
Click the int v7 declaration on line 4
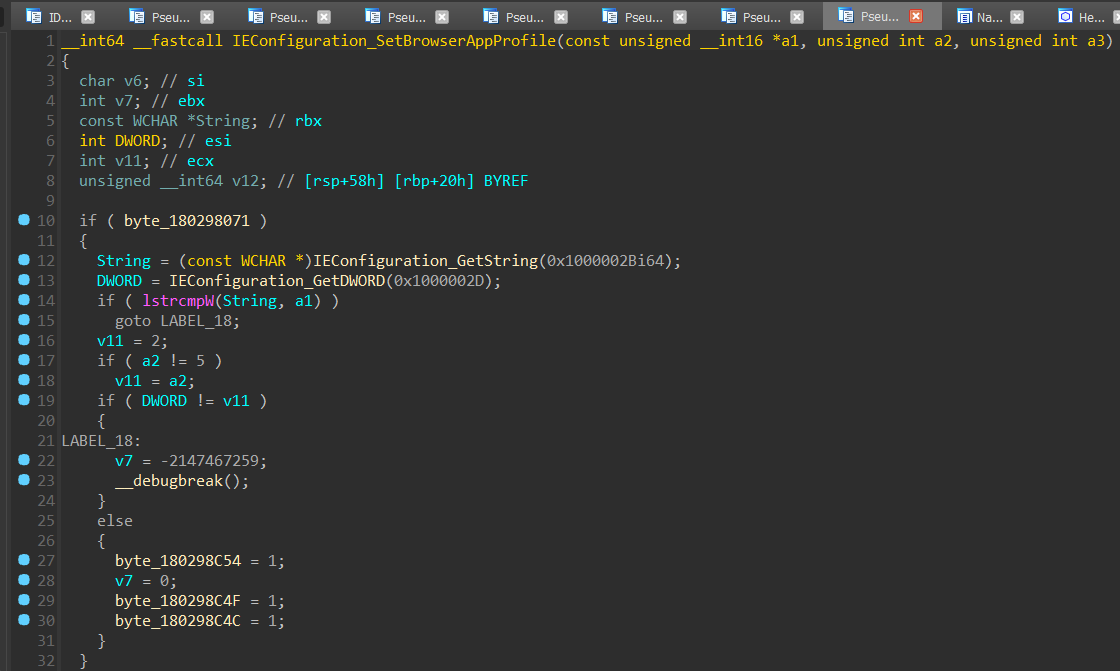point(111,101)
